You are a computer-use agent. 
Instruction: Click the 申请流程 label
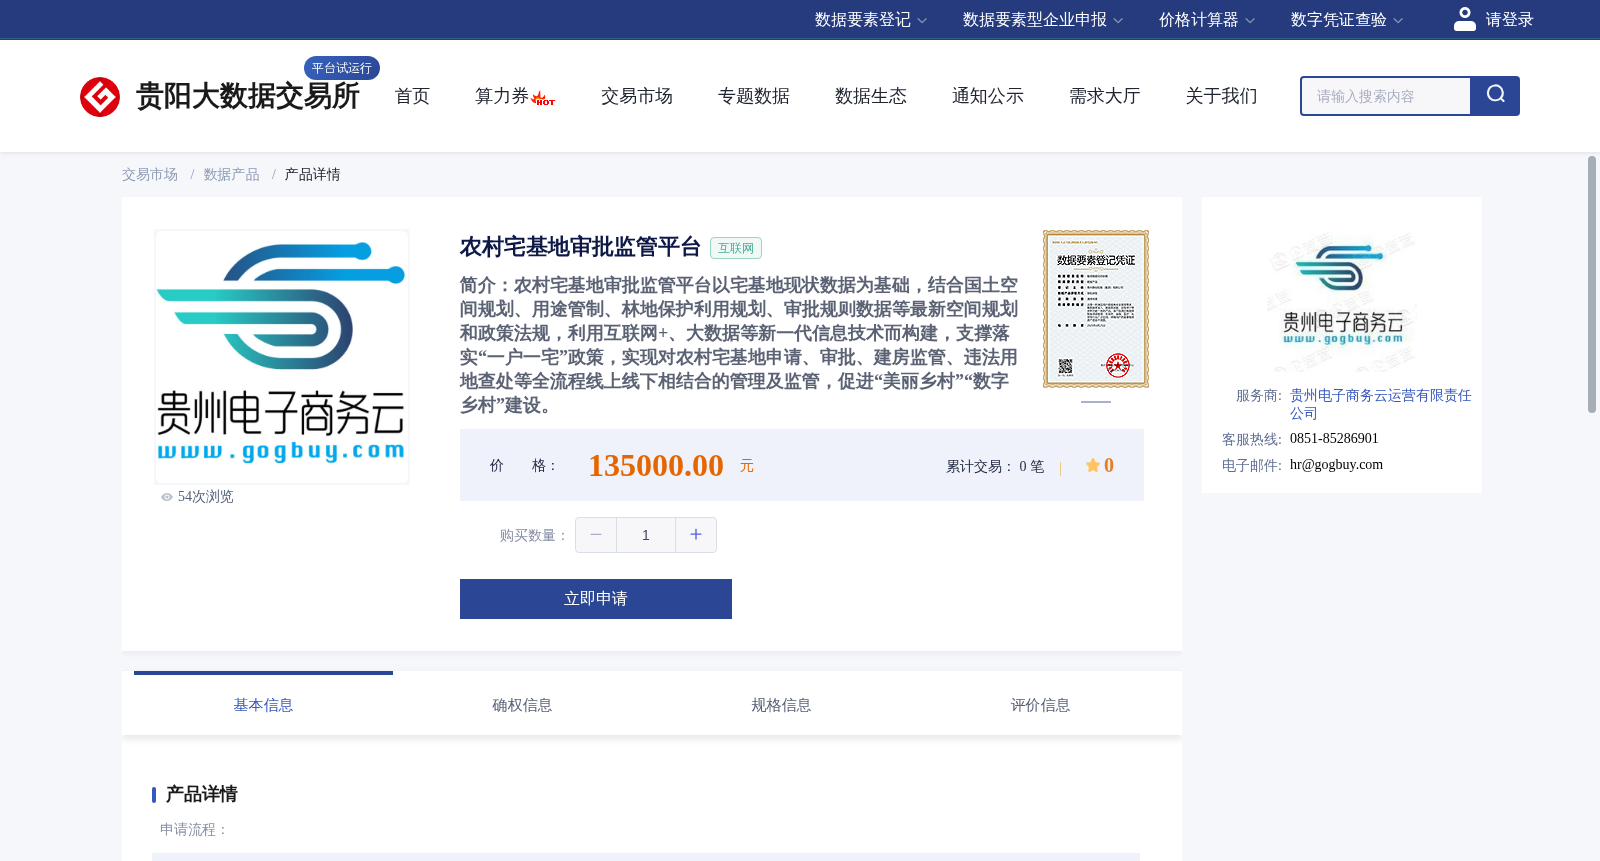(193, 830)
